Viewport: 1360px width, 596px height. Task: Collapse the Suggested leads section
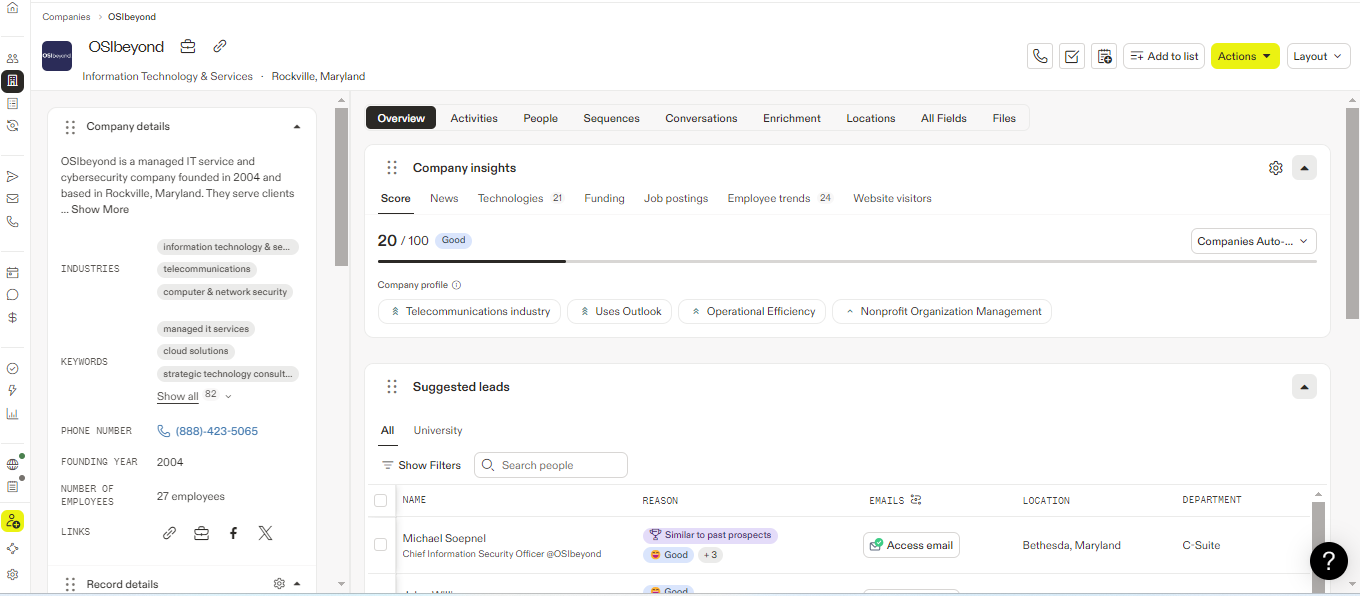point(1304,387)
